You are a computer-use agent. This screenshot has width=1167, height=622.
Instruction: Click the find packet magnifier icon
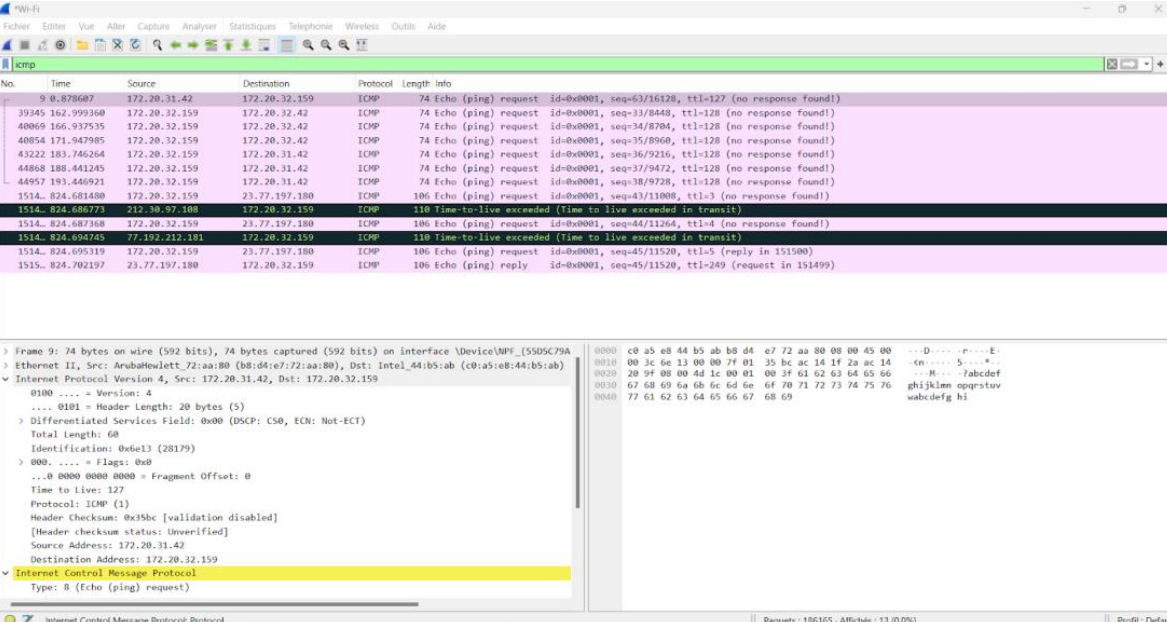158,46
